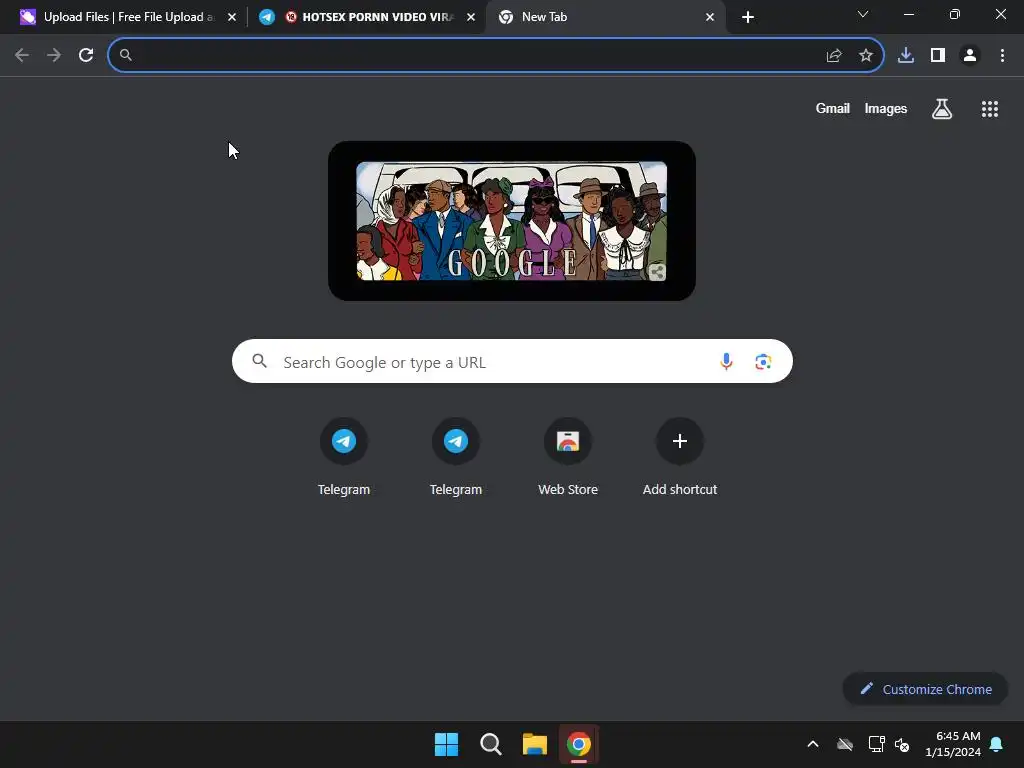Screen dimensions: 1024x768
Task: Close the New Tab tab
Action: 710,17
